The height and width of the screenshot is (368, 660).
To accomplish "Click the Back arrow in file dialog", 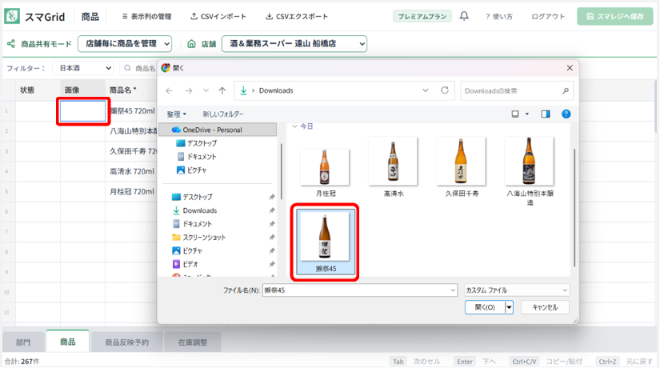I will click(169, 91).
